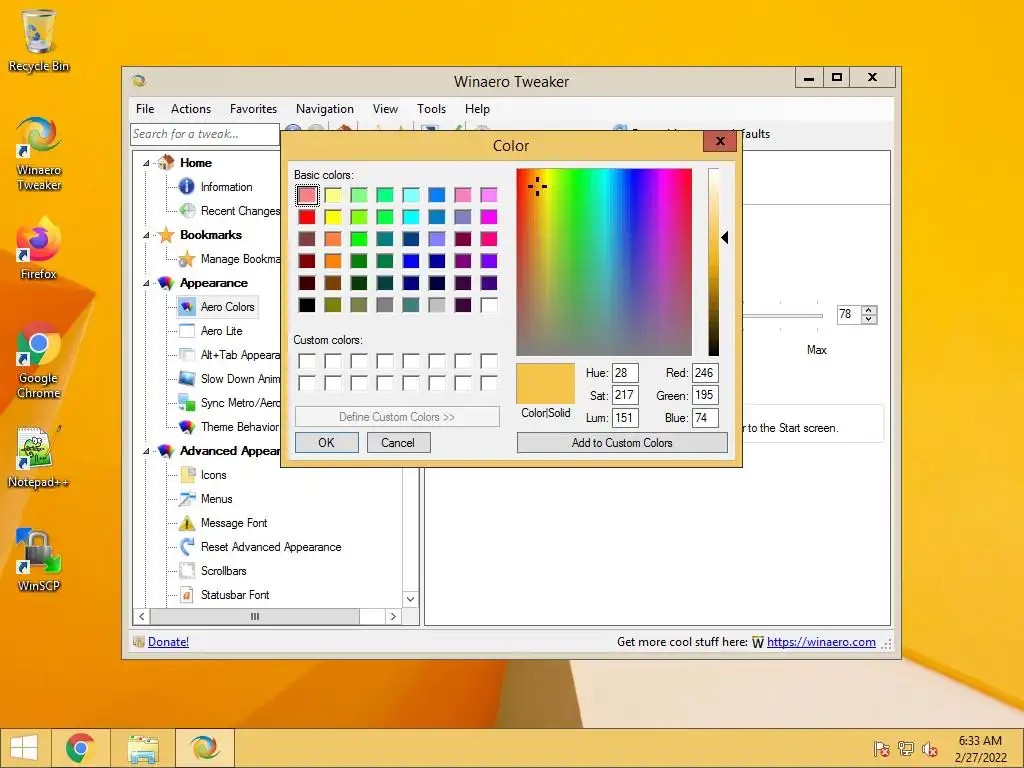Click the Sat value field

pyautogui.click(x=625, y=395)
